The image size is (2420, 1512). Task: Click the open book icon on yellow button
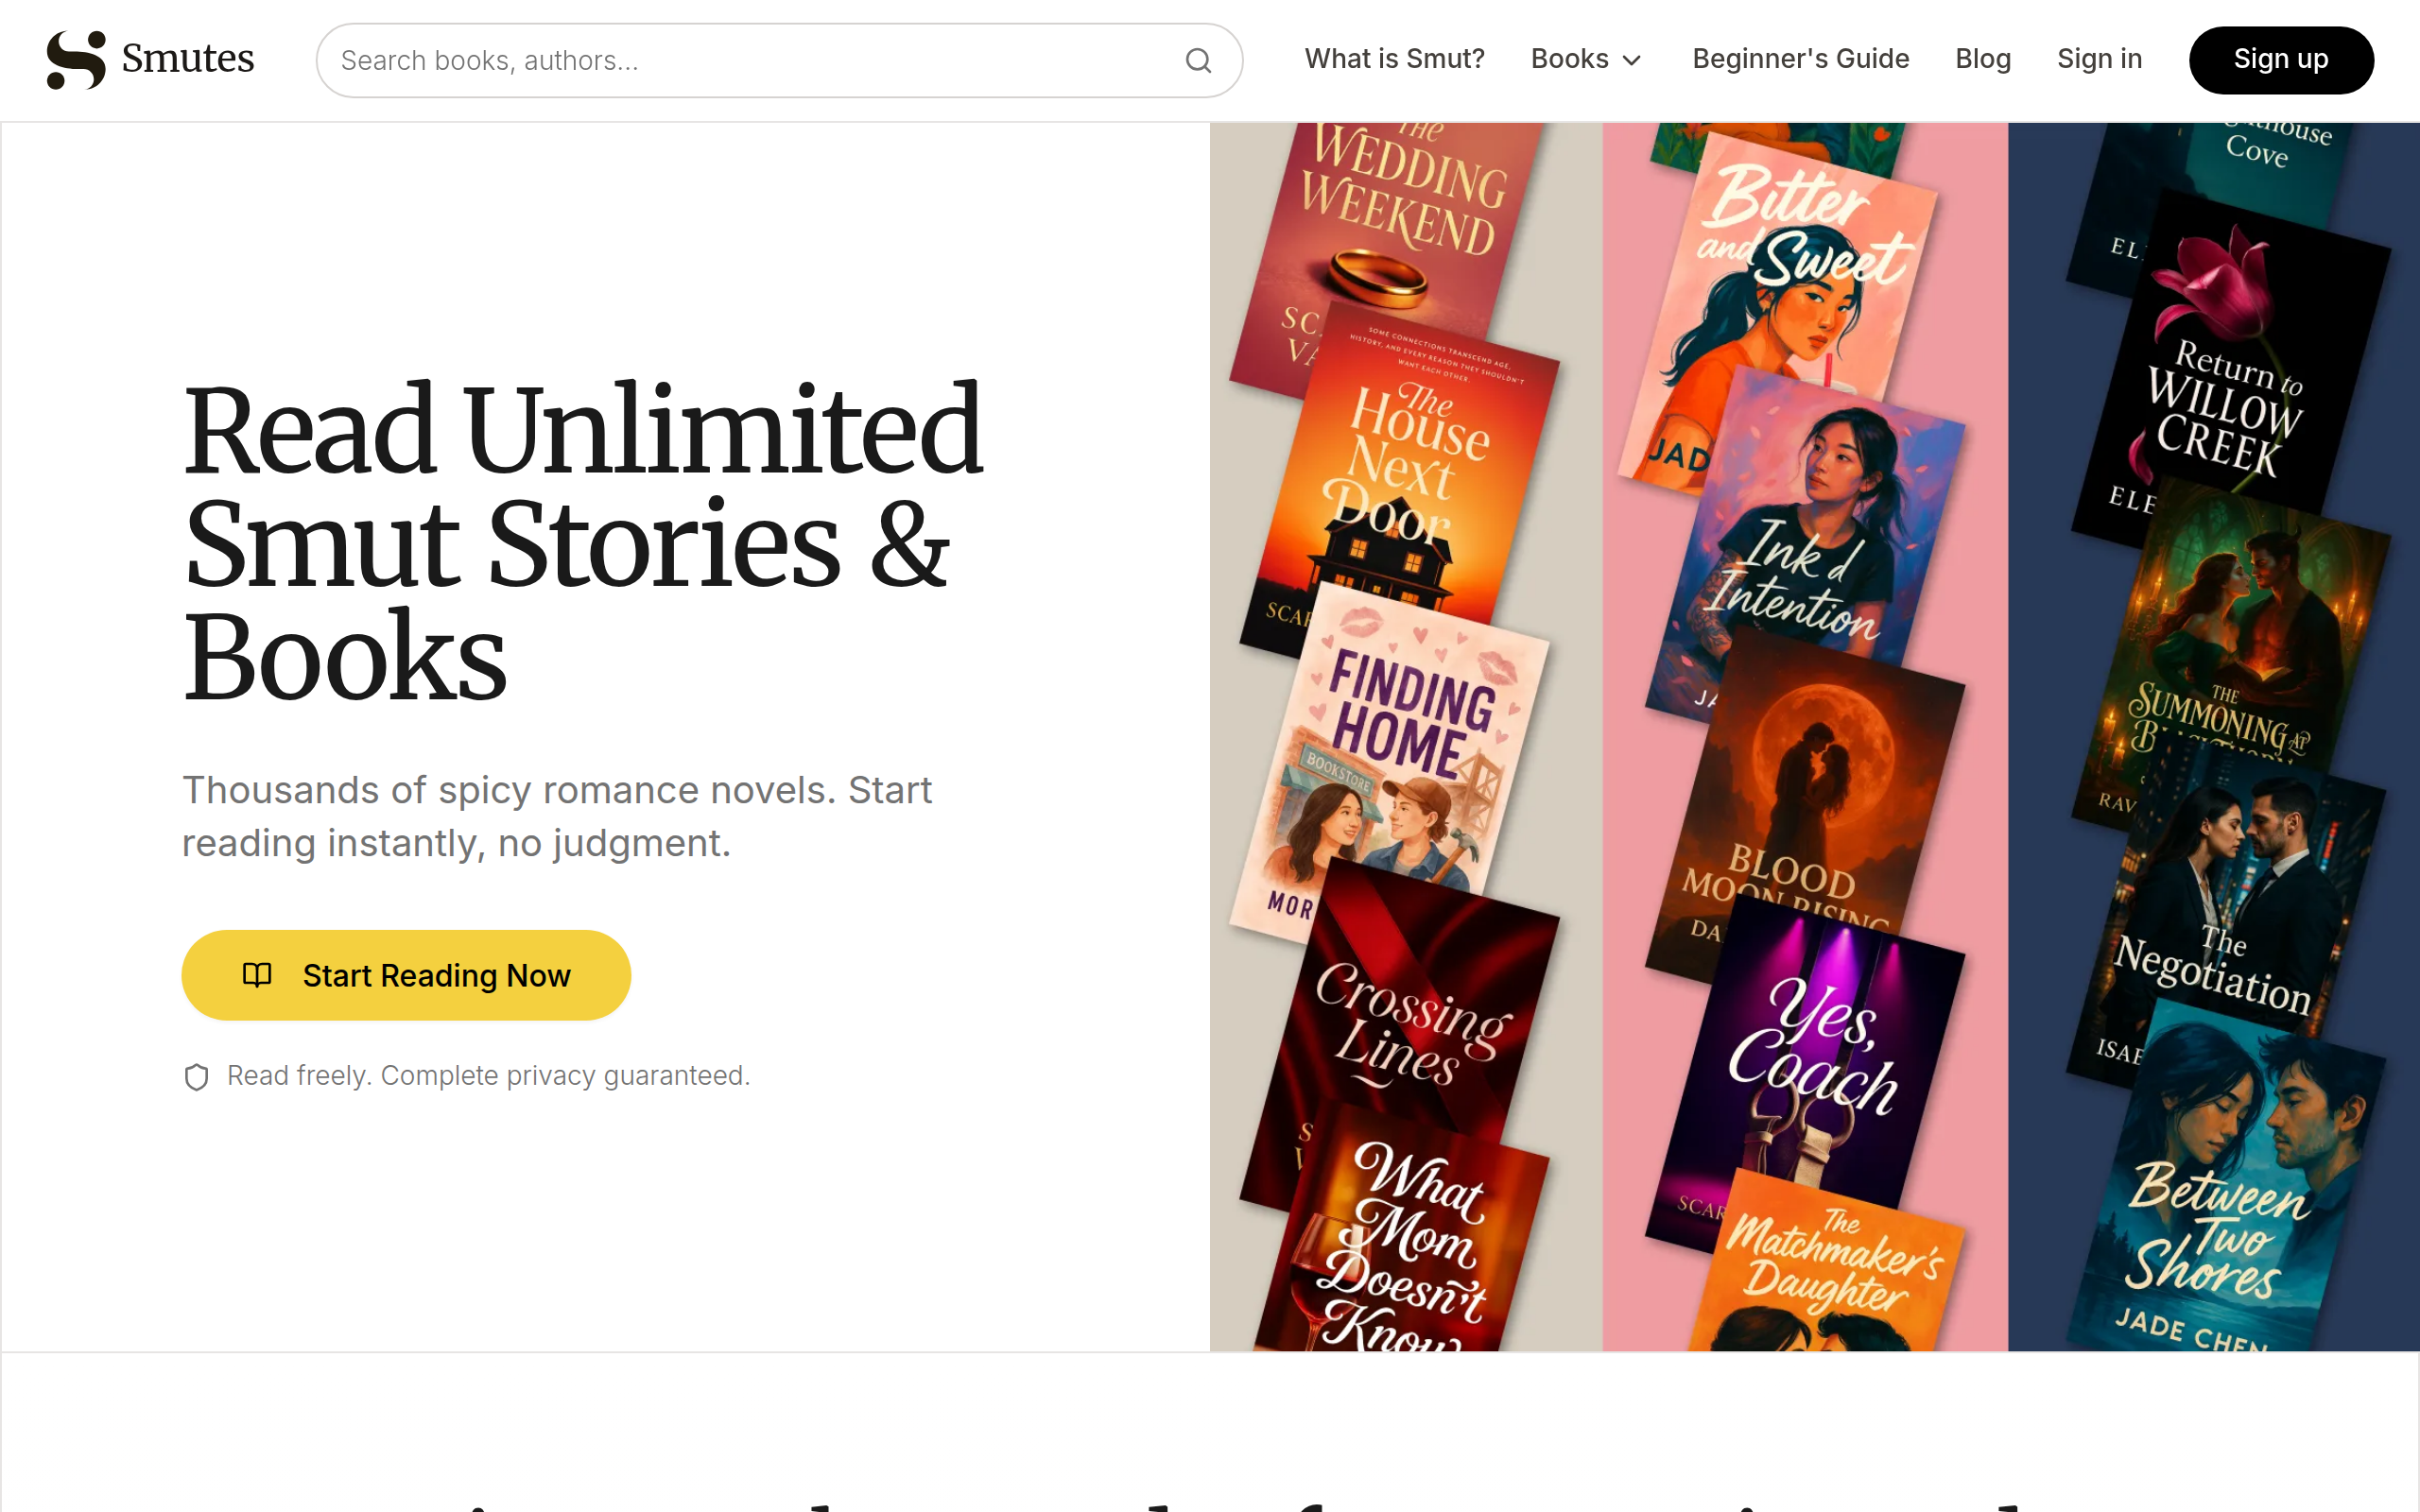point(257,975)
